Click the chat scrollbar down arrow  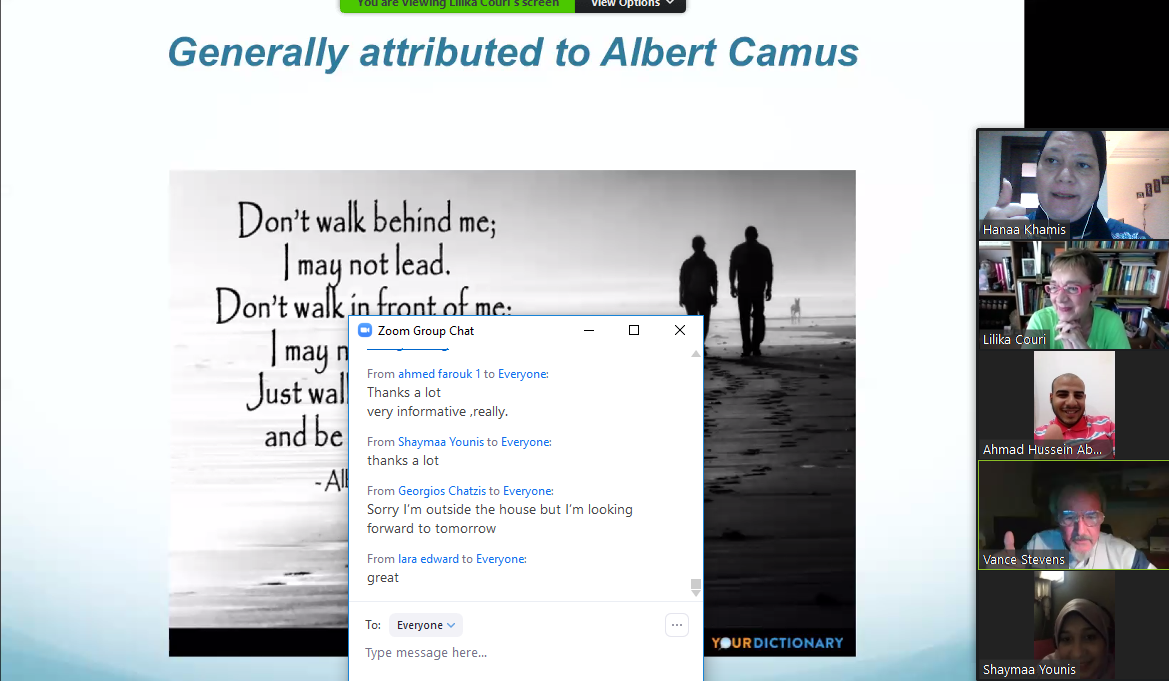click(696, 594)
